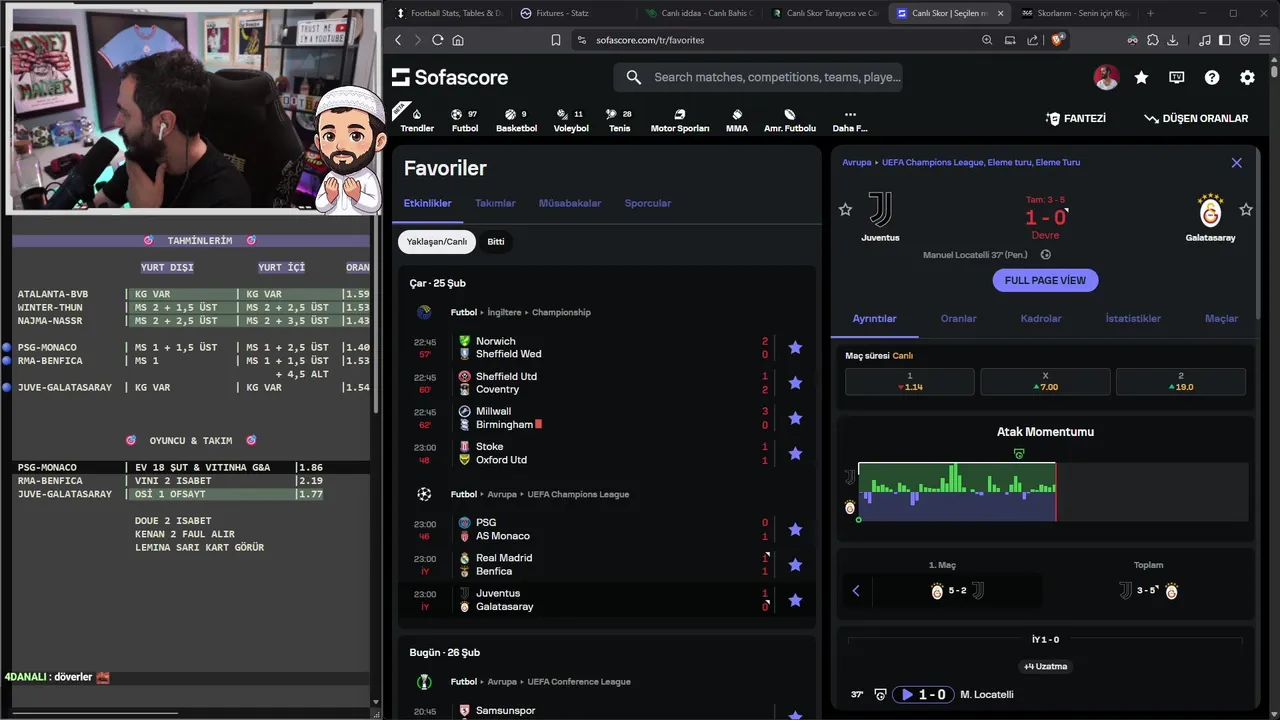Click the screen icon beside help
Screen dimensions: 1280x720
pyautogui.click(x=1177, y=77)
